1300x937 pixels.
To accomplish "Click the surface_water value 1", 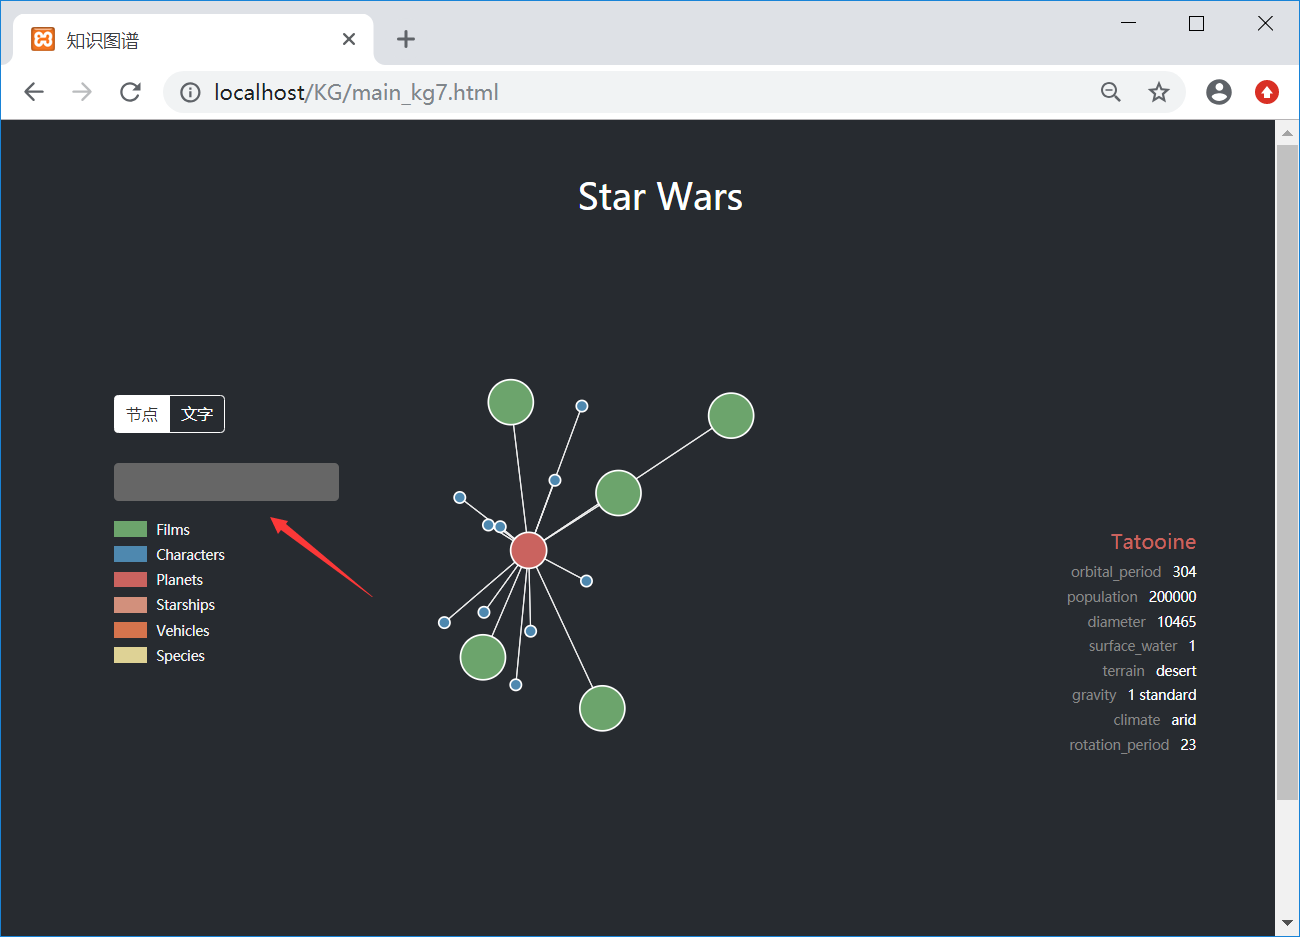I will point(1192,646).
